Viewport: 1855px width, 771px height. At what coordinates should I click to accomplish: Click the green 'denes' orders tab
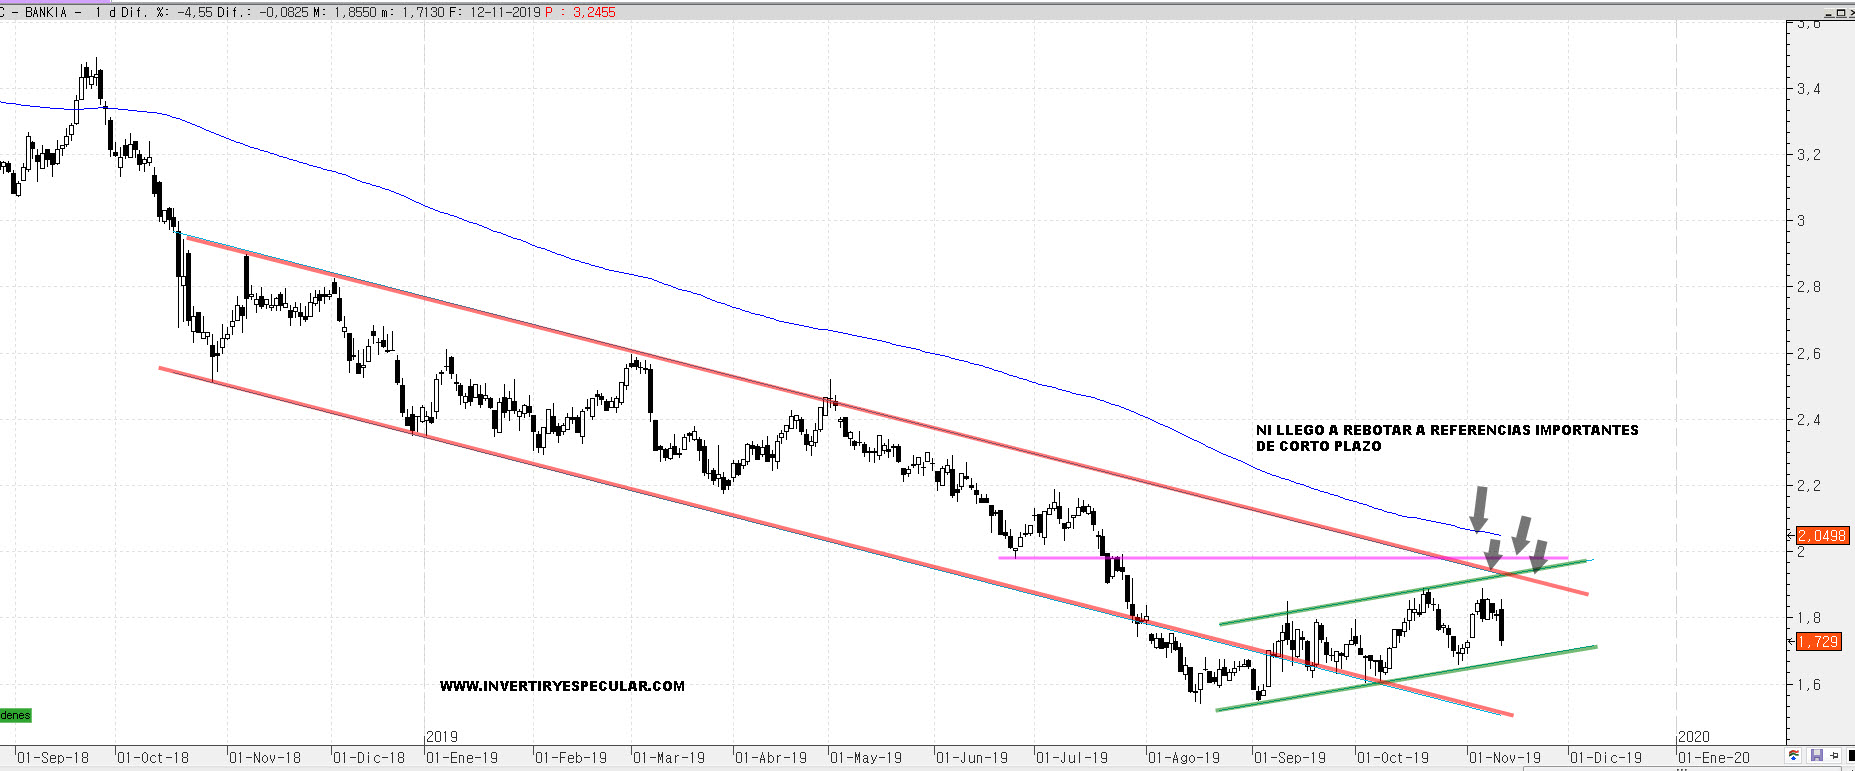tap(16, 715)
